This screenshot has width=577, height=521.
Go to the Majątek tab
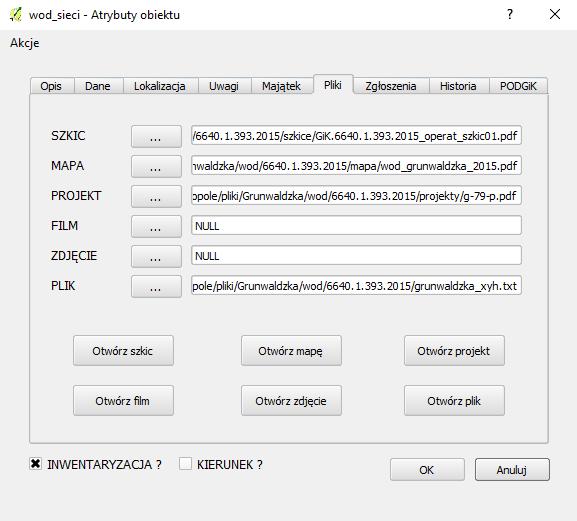[x=282, y=86]
